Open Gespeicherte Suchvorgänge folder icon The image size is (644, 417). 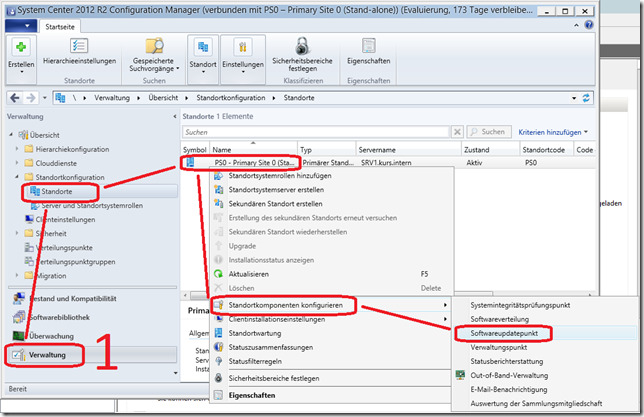(154, 46)
